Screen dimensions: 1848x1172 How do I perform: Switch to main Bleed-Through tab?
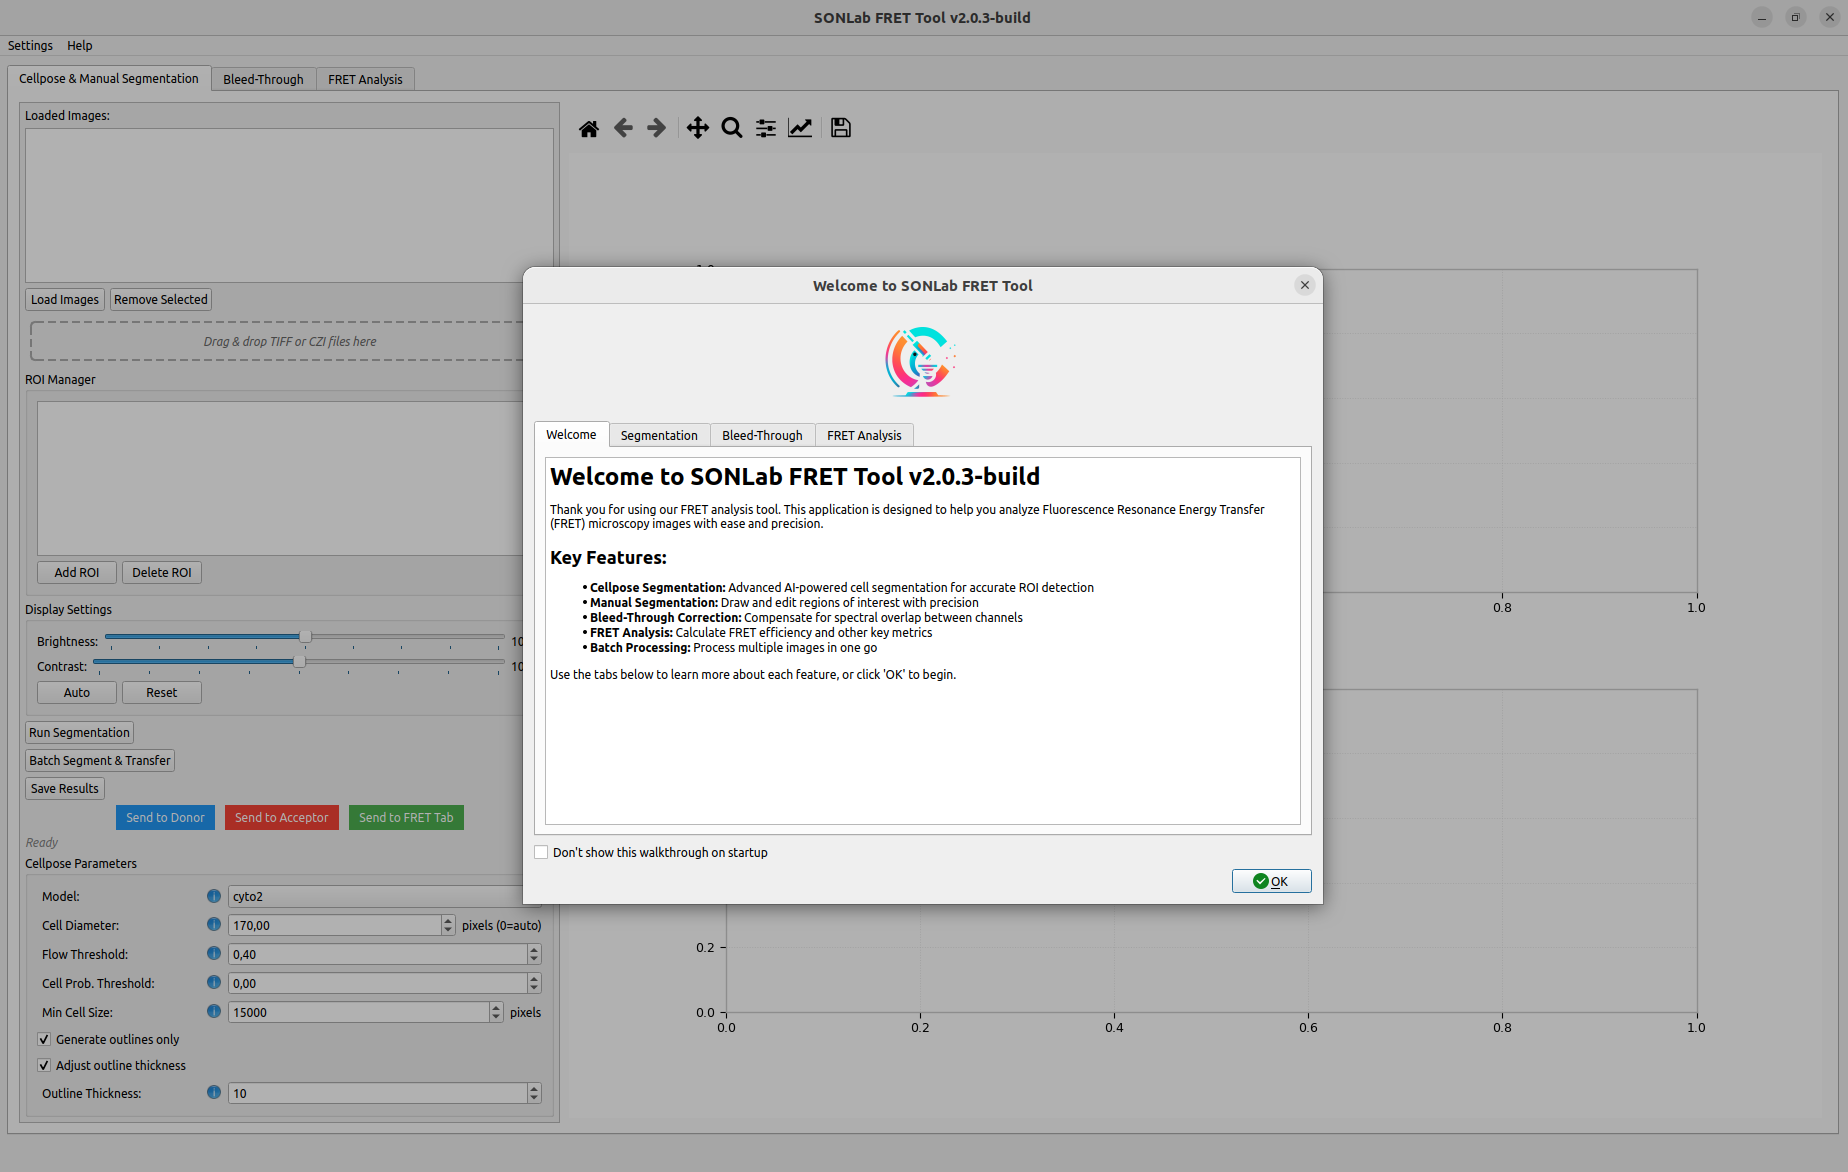[263, 79]
